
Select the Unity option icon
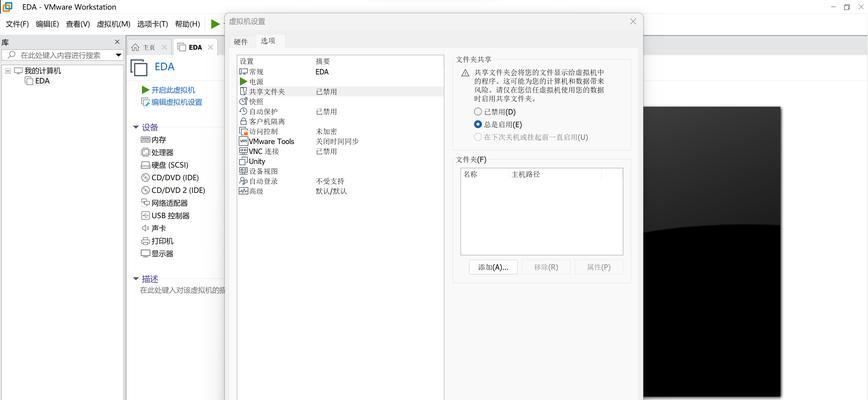tap(243, 161)
